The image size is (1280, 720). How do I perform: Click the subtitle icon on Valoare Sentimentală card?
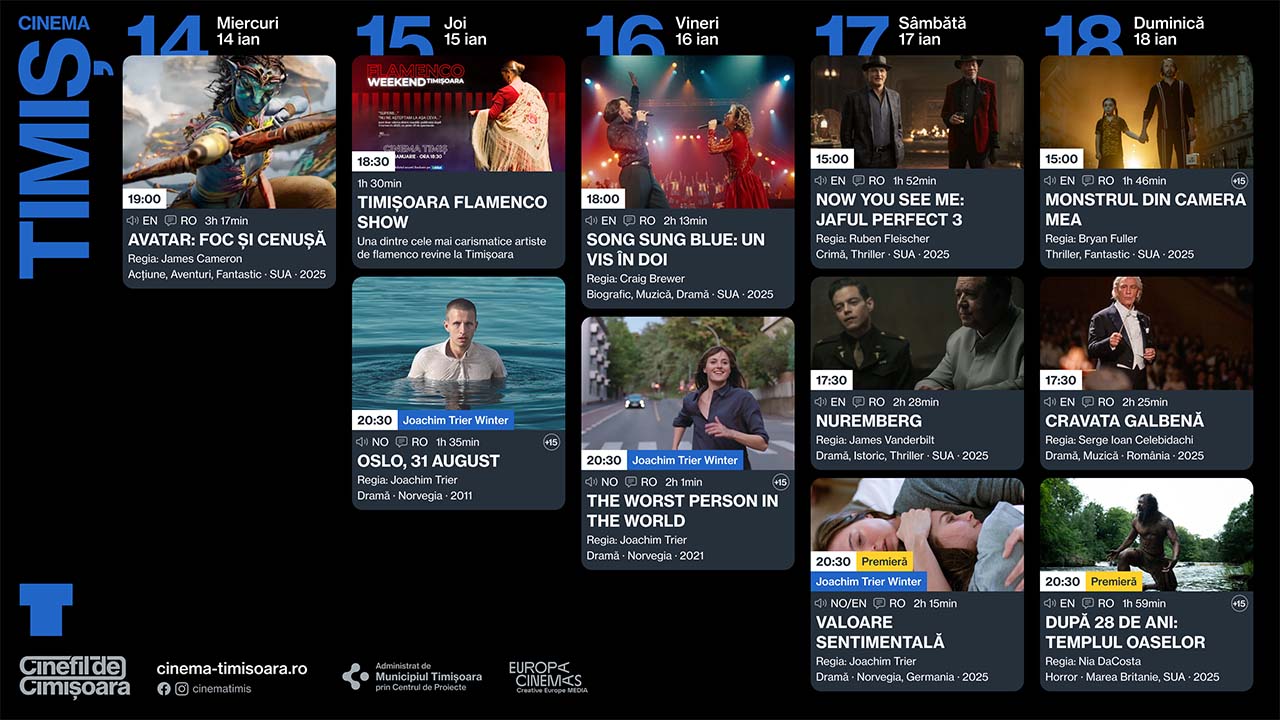879,604
